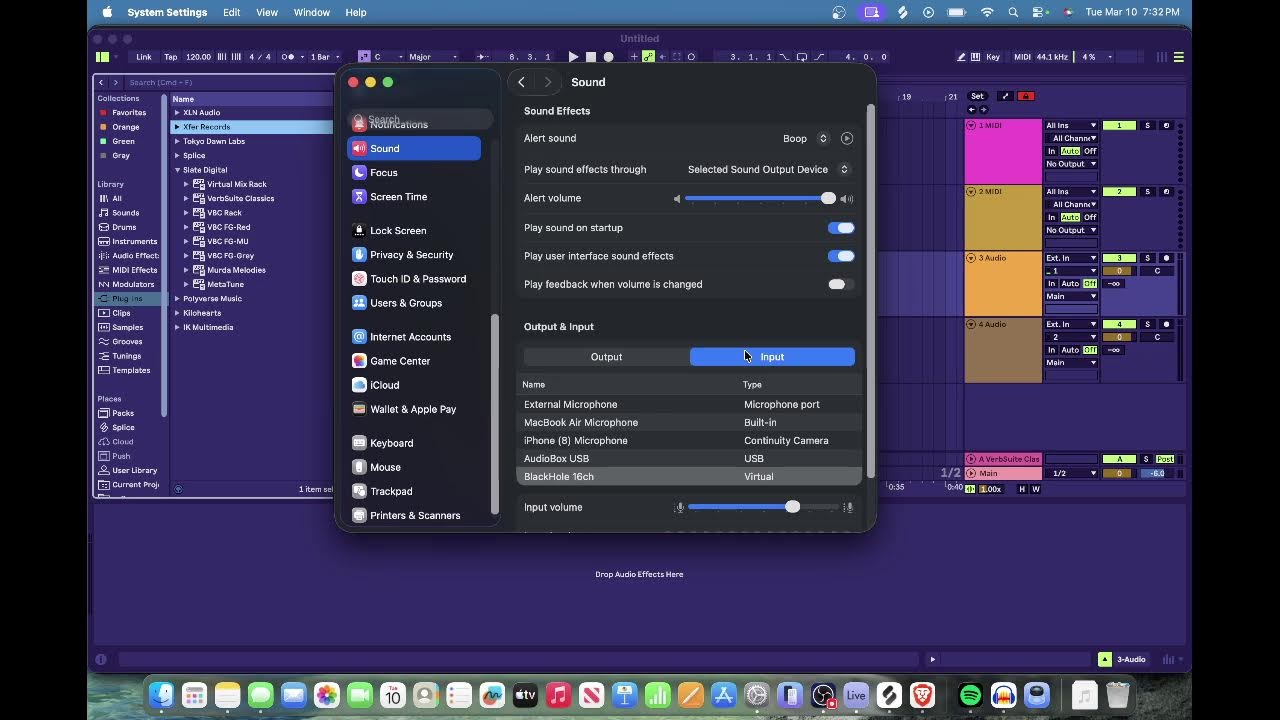Image resolution: width=1280 pixels, height=720 pixels.
Task: Switch to the Input tab
Action: (772, 357)
